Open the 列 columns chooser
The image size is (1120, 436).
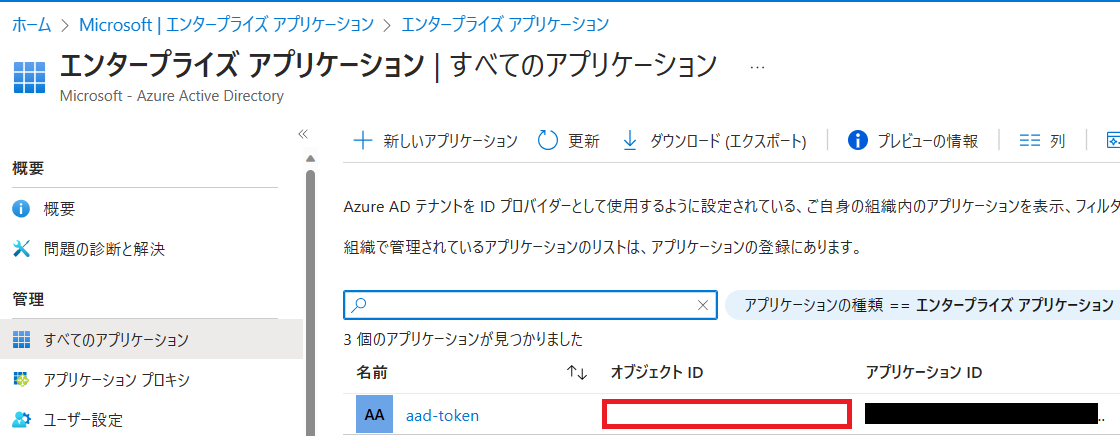1042,141
